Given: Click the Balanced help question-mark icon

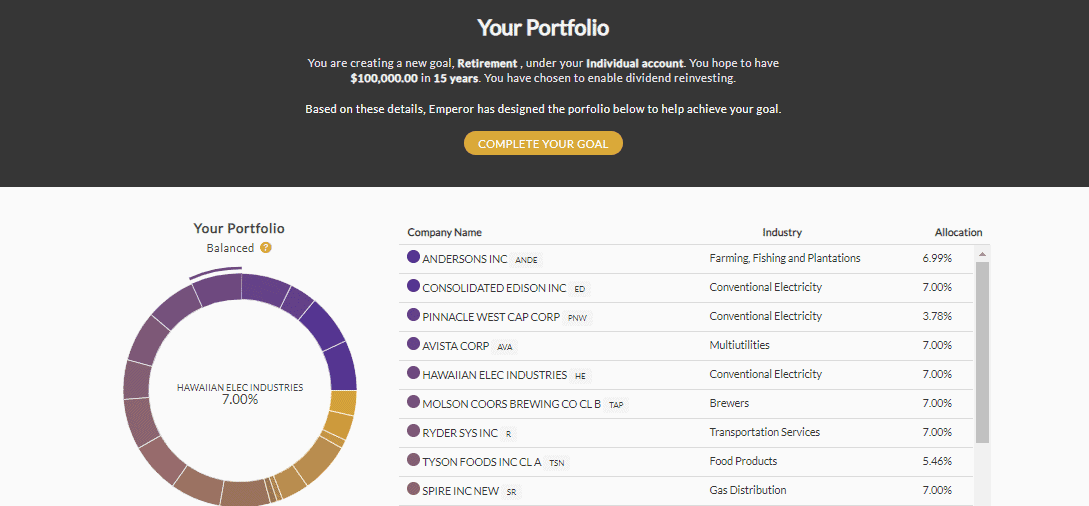Looking at the screenshot, I should 265,248.
